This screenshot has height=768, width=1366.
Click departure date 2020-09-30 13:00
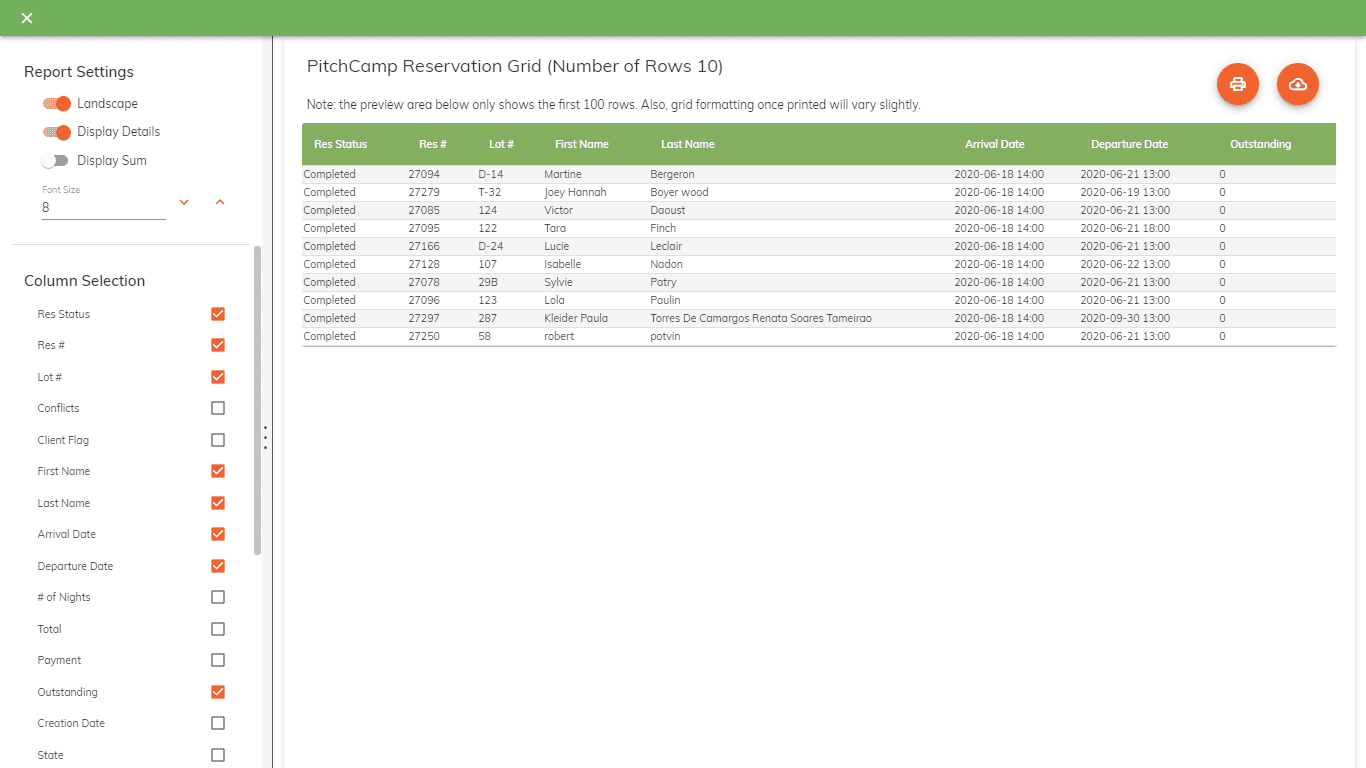[1125, 318]
